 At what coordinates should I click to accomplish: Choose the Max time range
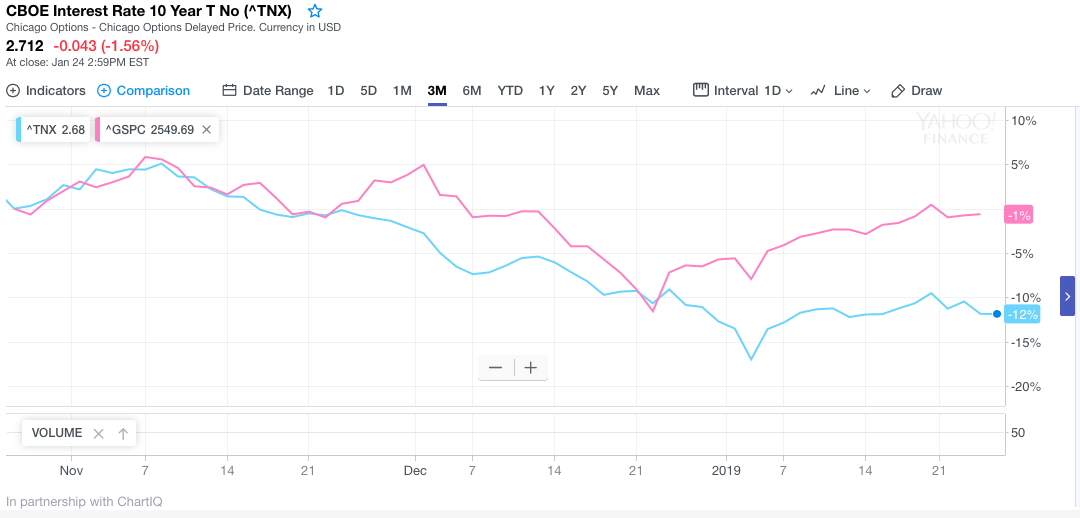pos(647,90)
